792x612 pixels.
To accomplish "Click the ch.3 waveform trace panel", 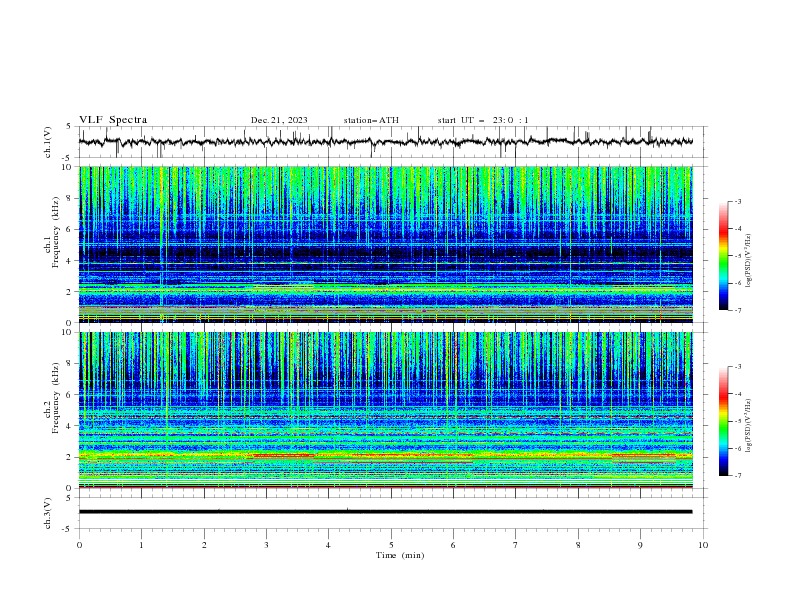I will pyautogui.click(x=393, y=513).
